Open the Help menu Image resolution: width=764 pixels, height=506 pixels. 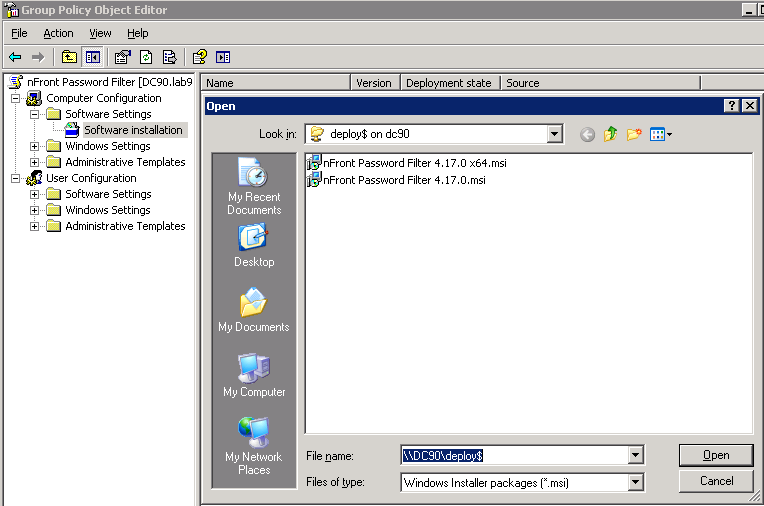tap(137, 33)
